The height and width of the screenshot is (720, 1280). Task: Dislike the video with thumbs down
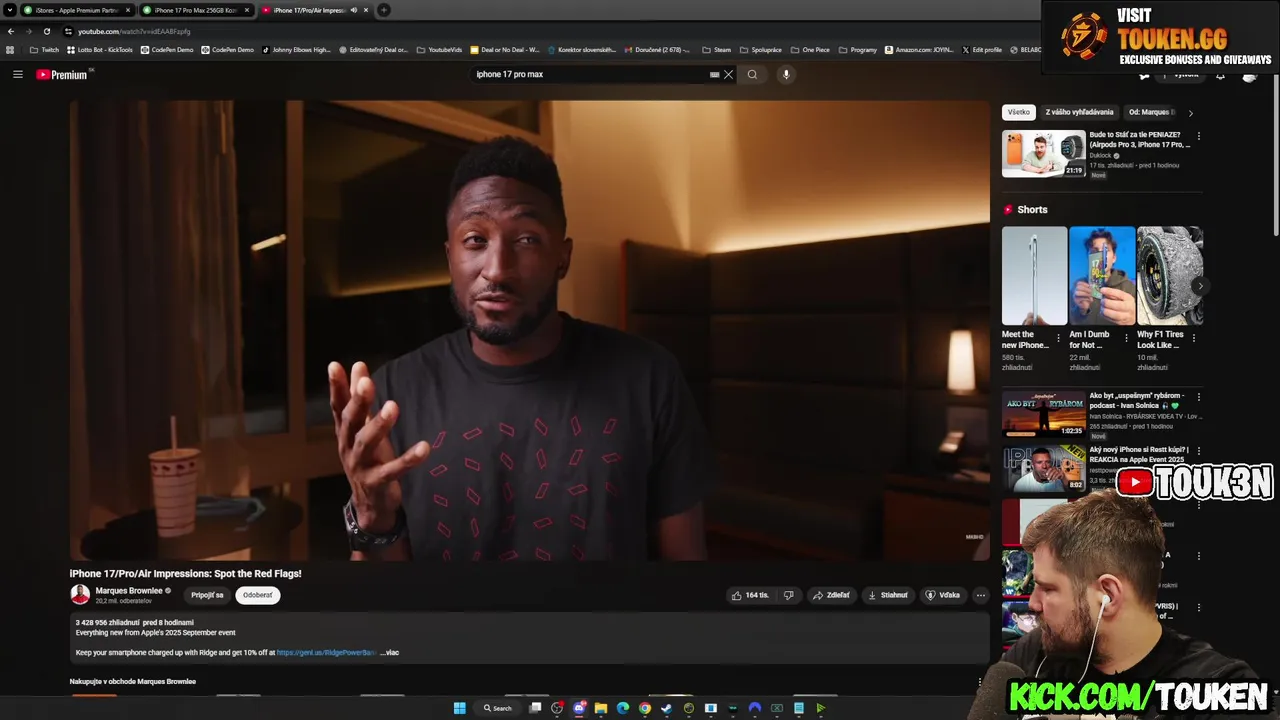(788, 595)
